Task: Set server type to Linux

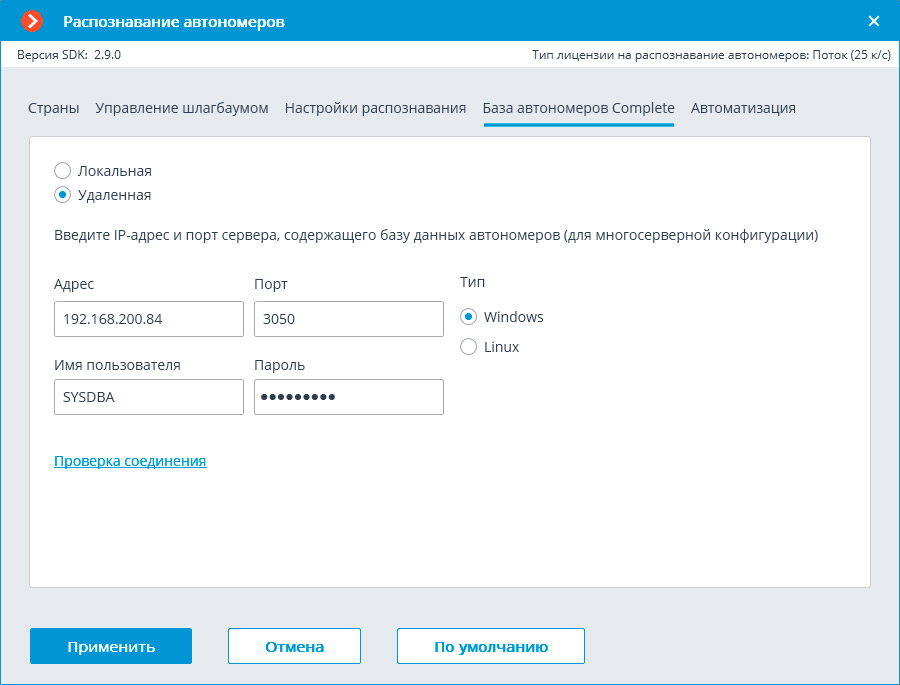Action: [469, 347]
